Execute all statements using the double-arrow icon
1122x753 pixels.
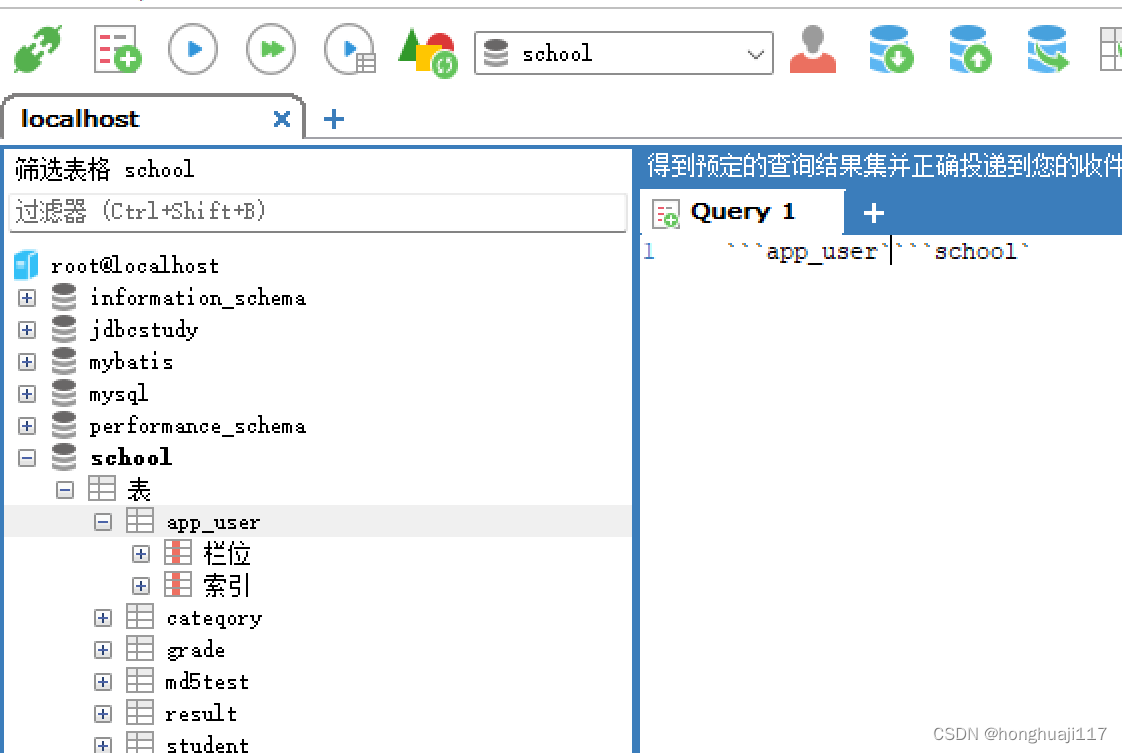tap(270, 49)
